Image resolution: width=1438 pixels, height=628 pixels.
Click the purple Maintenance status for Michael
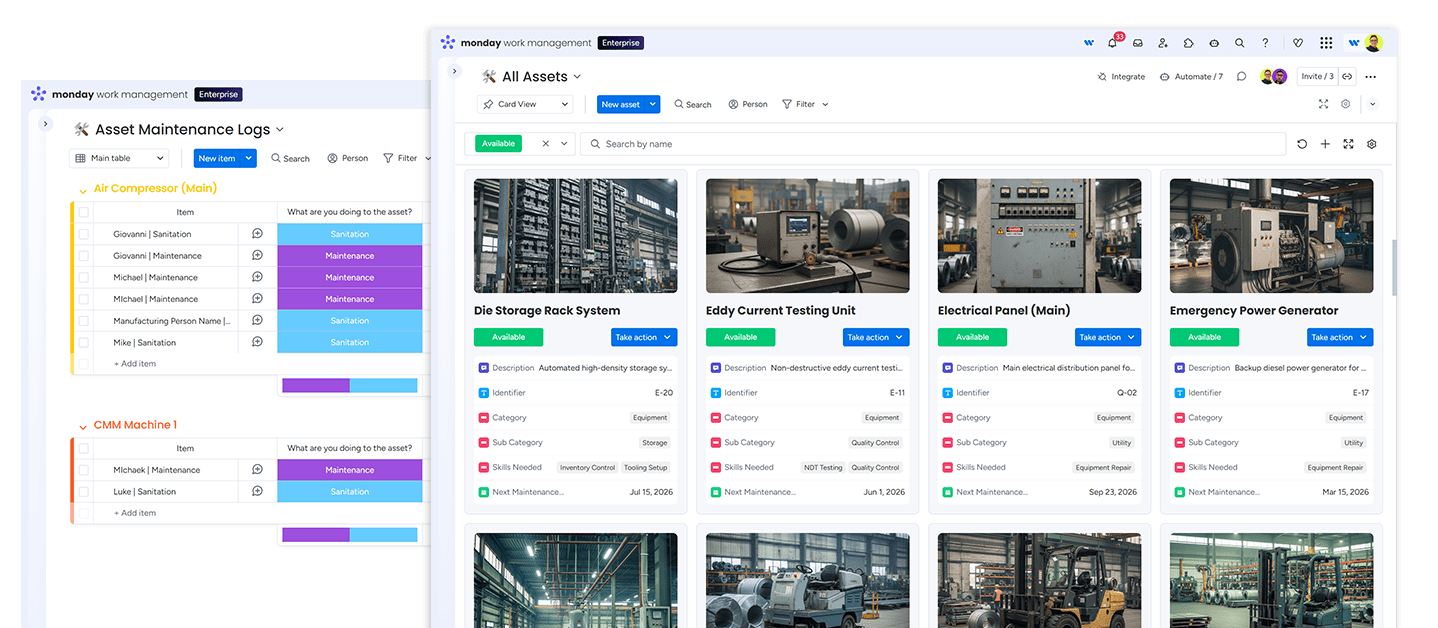click(349, 278)
